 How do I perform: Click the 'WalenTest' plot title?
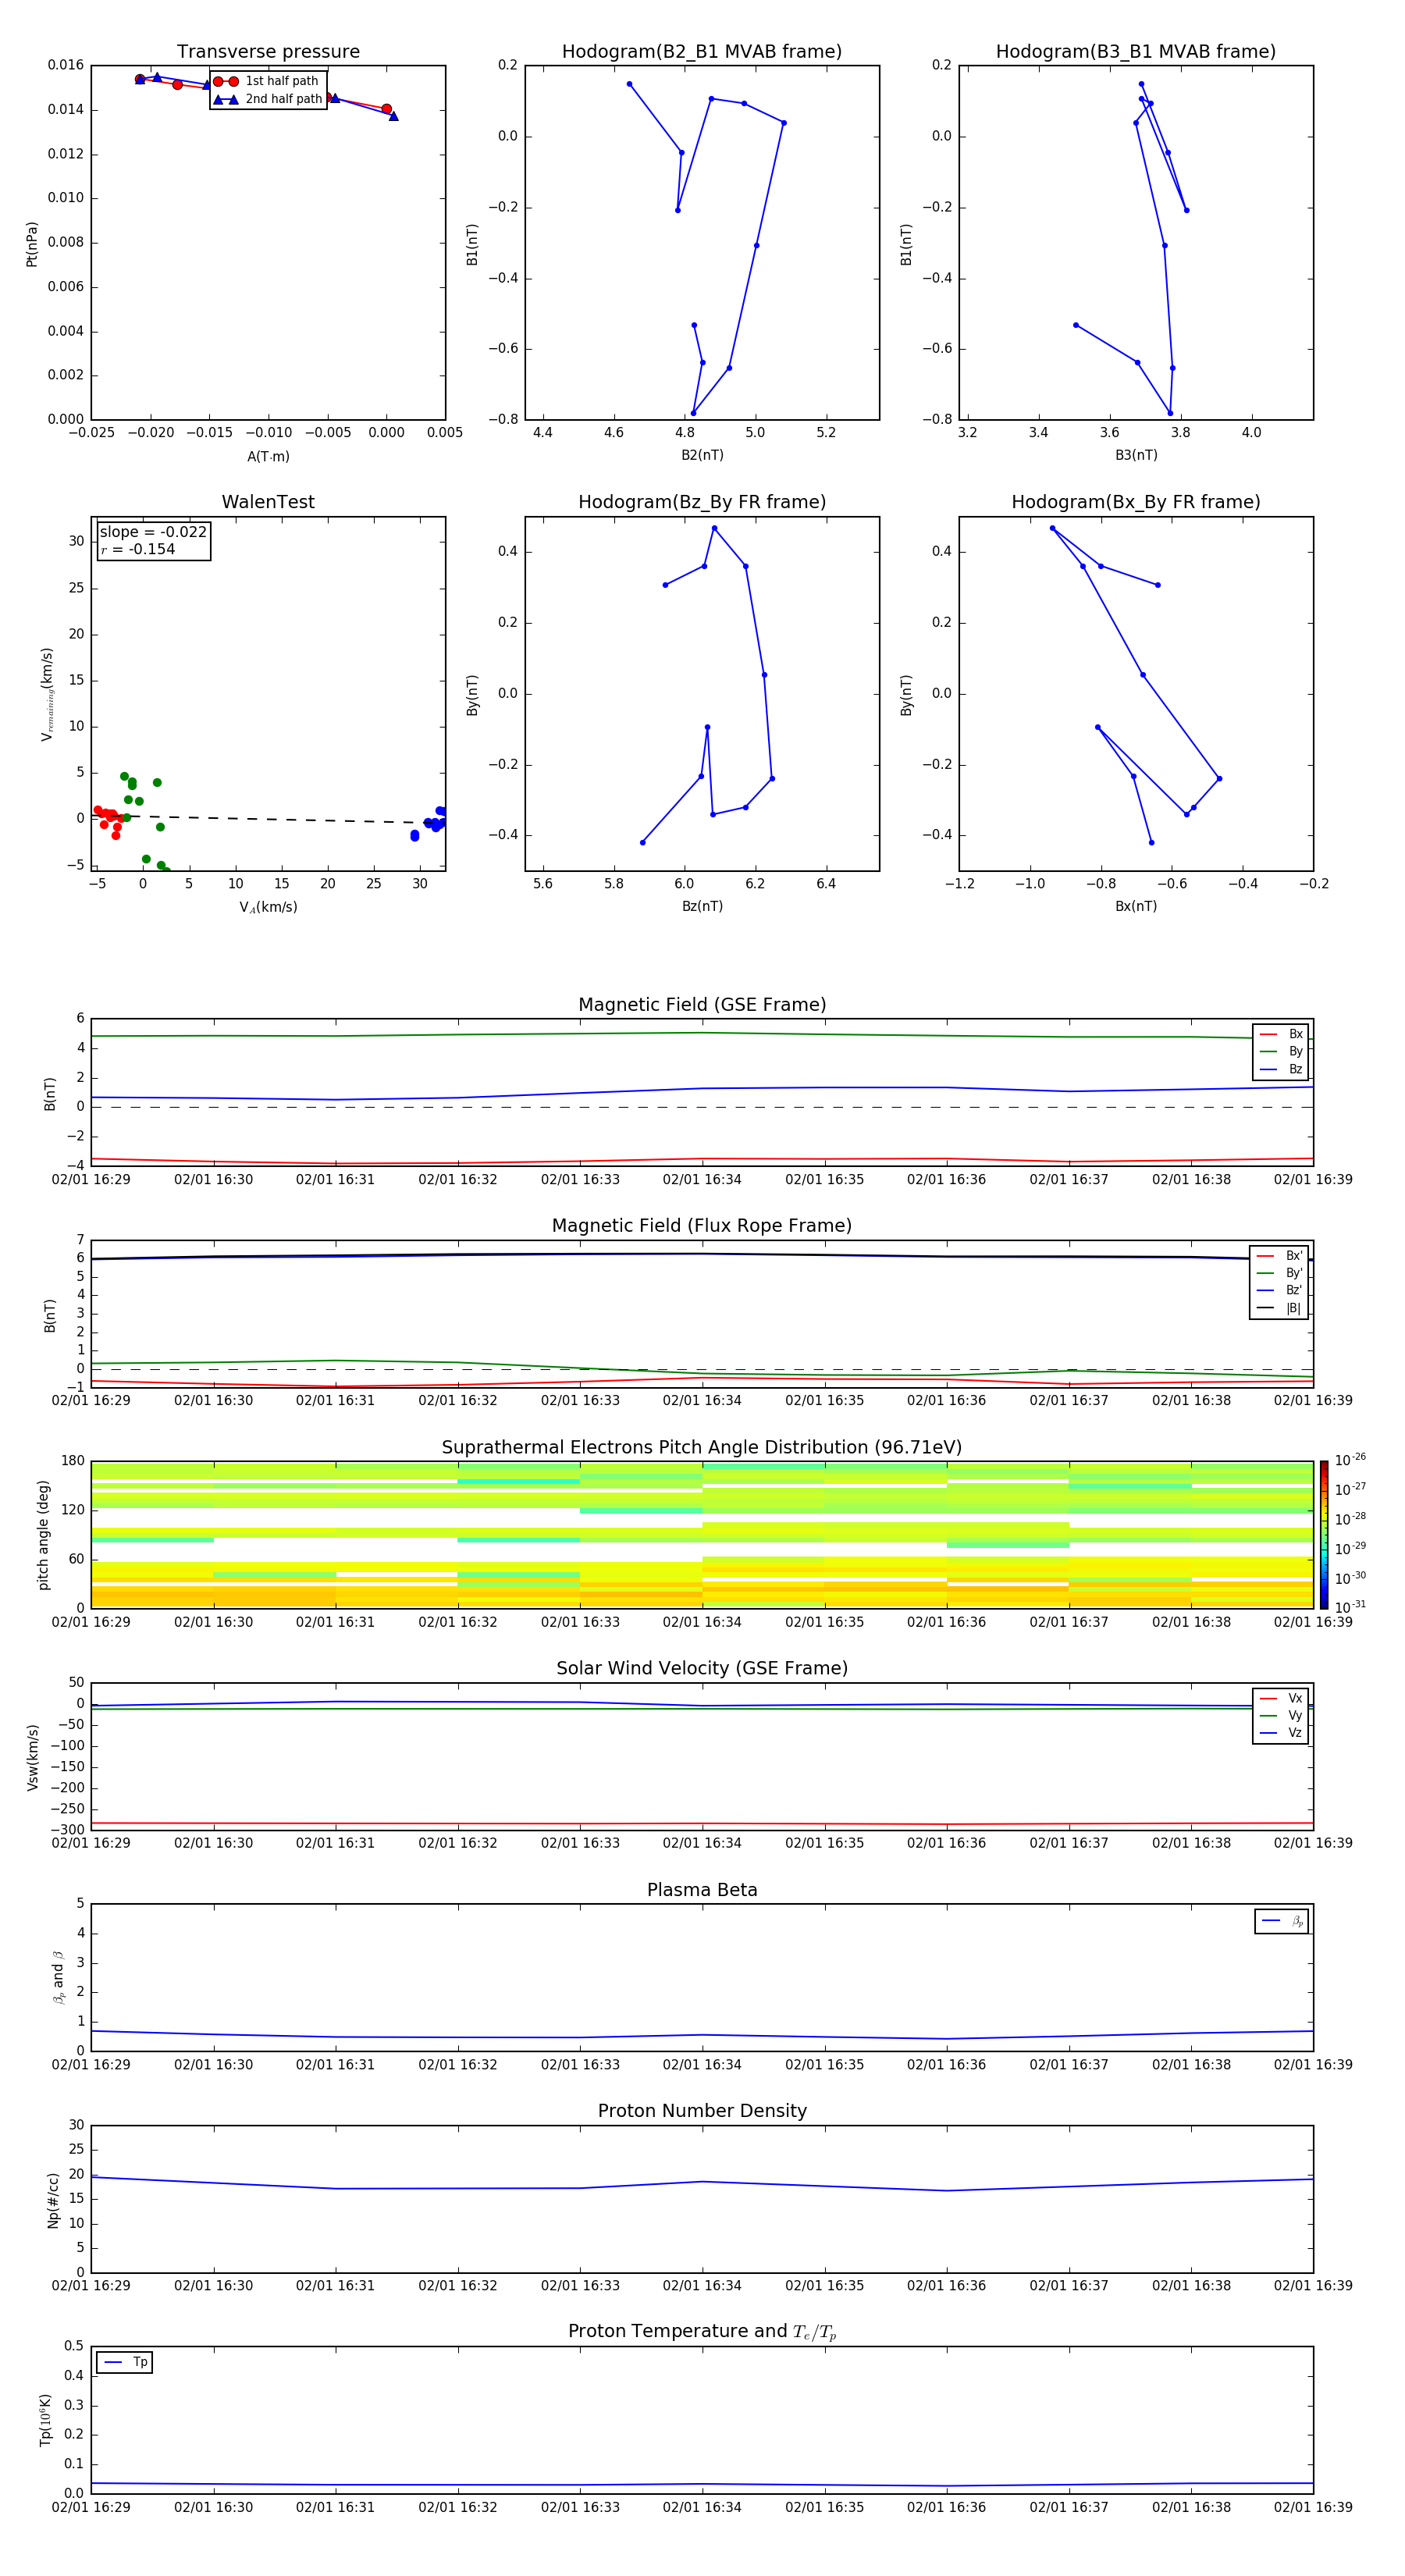point(268,502)
